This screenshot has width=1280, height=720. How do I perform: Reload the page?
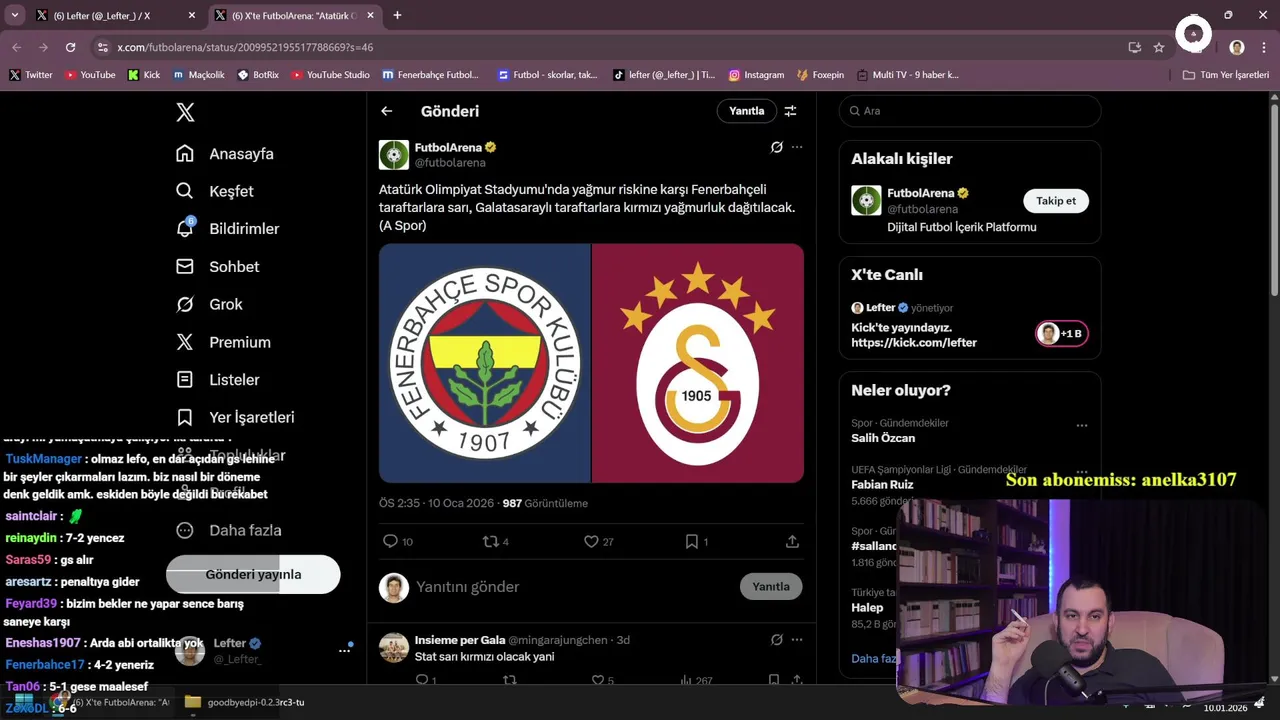70,47
